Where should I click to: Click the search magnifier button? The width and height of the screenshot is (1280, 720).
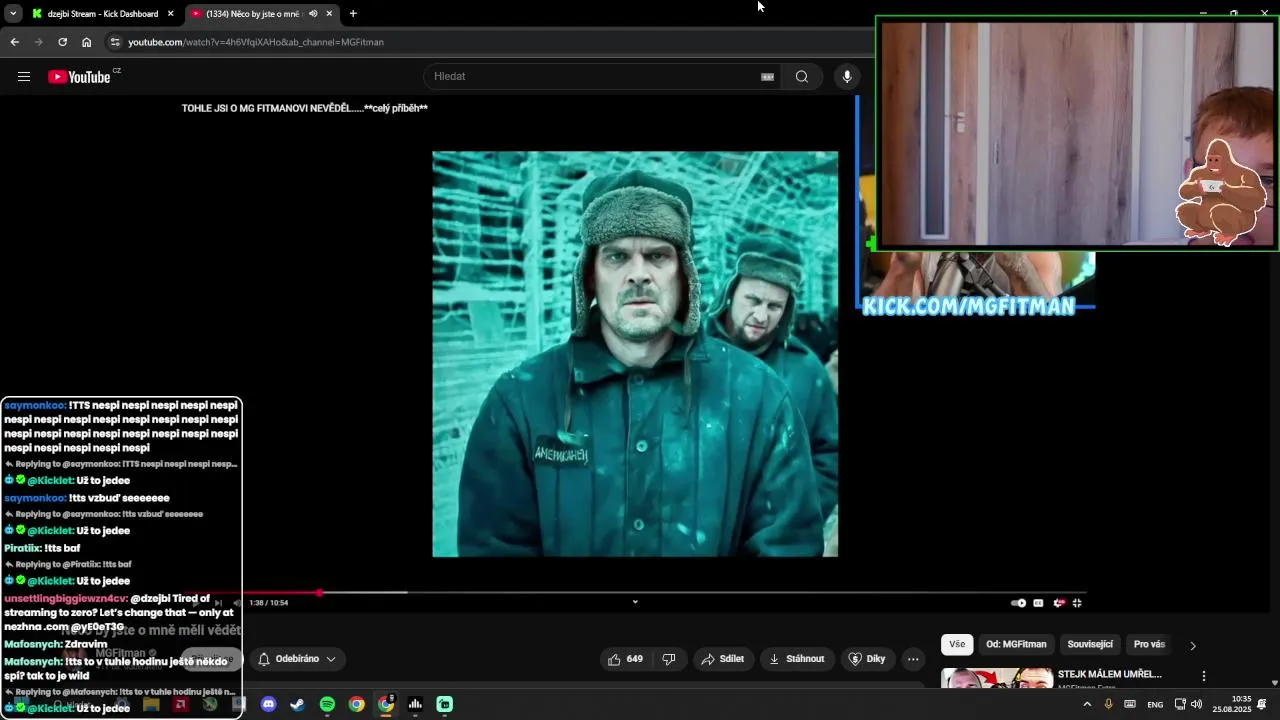(802, 77)
